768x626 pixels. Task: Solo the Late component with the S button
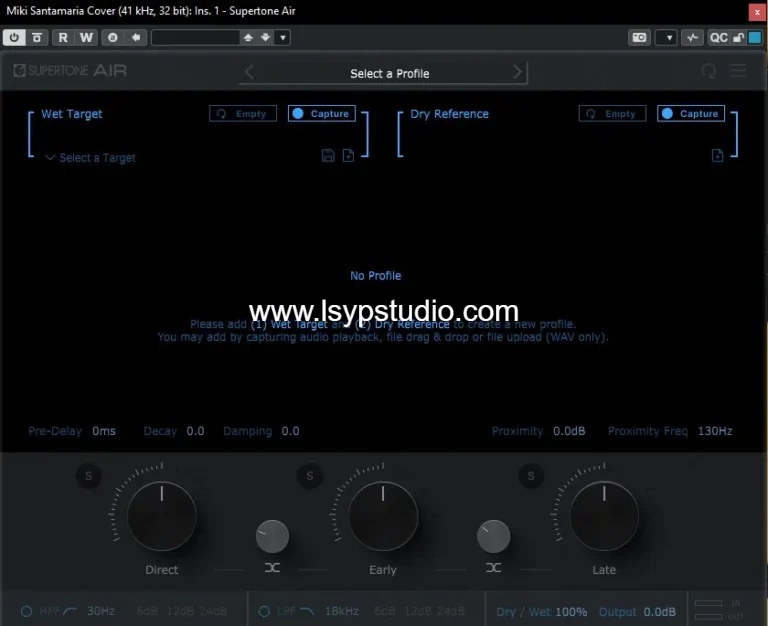(531, 476)
